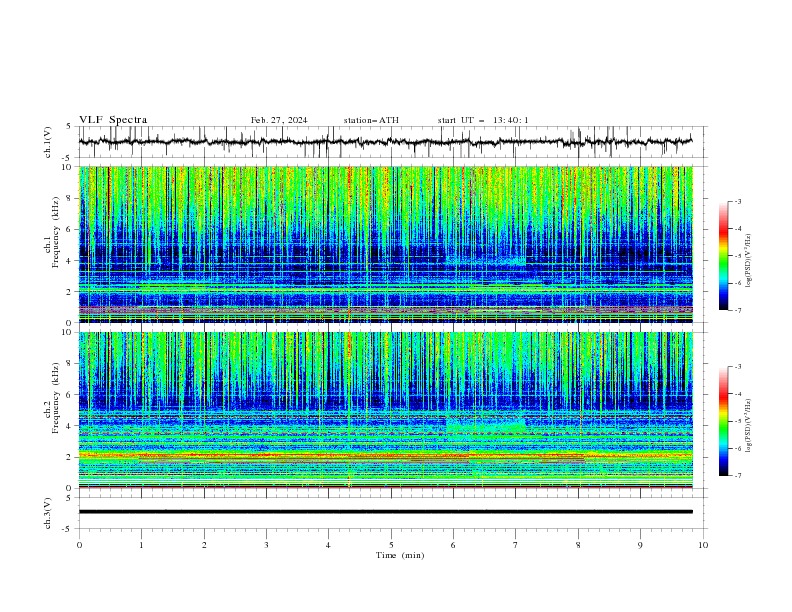The image size is (792, 612).
Task: Click the 'start UT = 13:40:1' text
Action: (x=483, y=120)
